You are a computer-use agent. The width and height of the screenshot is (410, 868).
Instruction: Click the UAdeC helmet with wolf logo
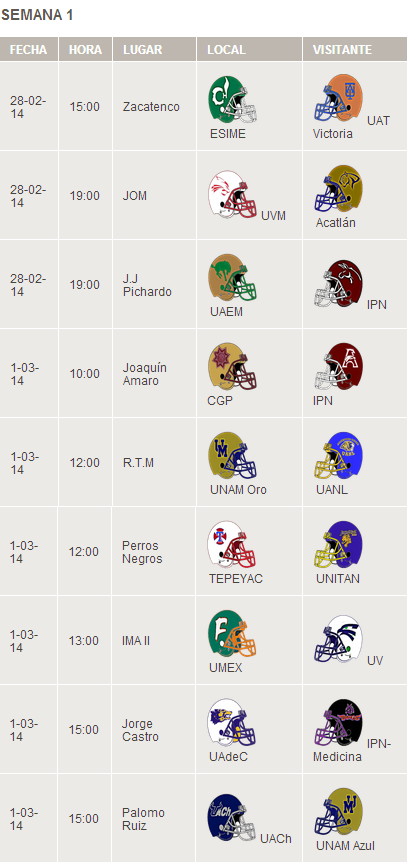pyautogui.click(x=233, y=724)
